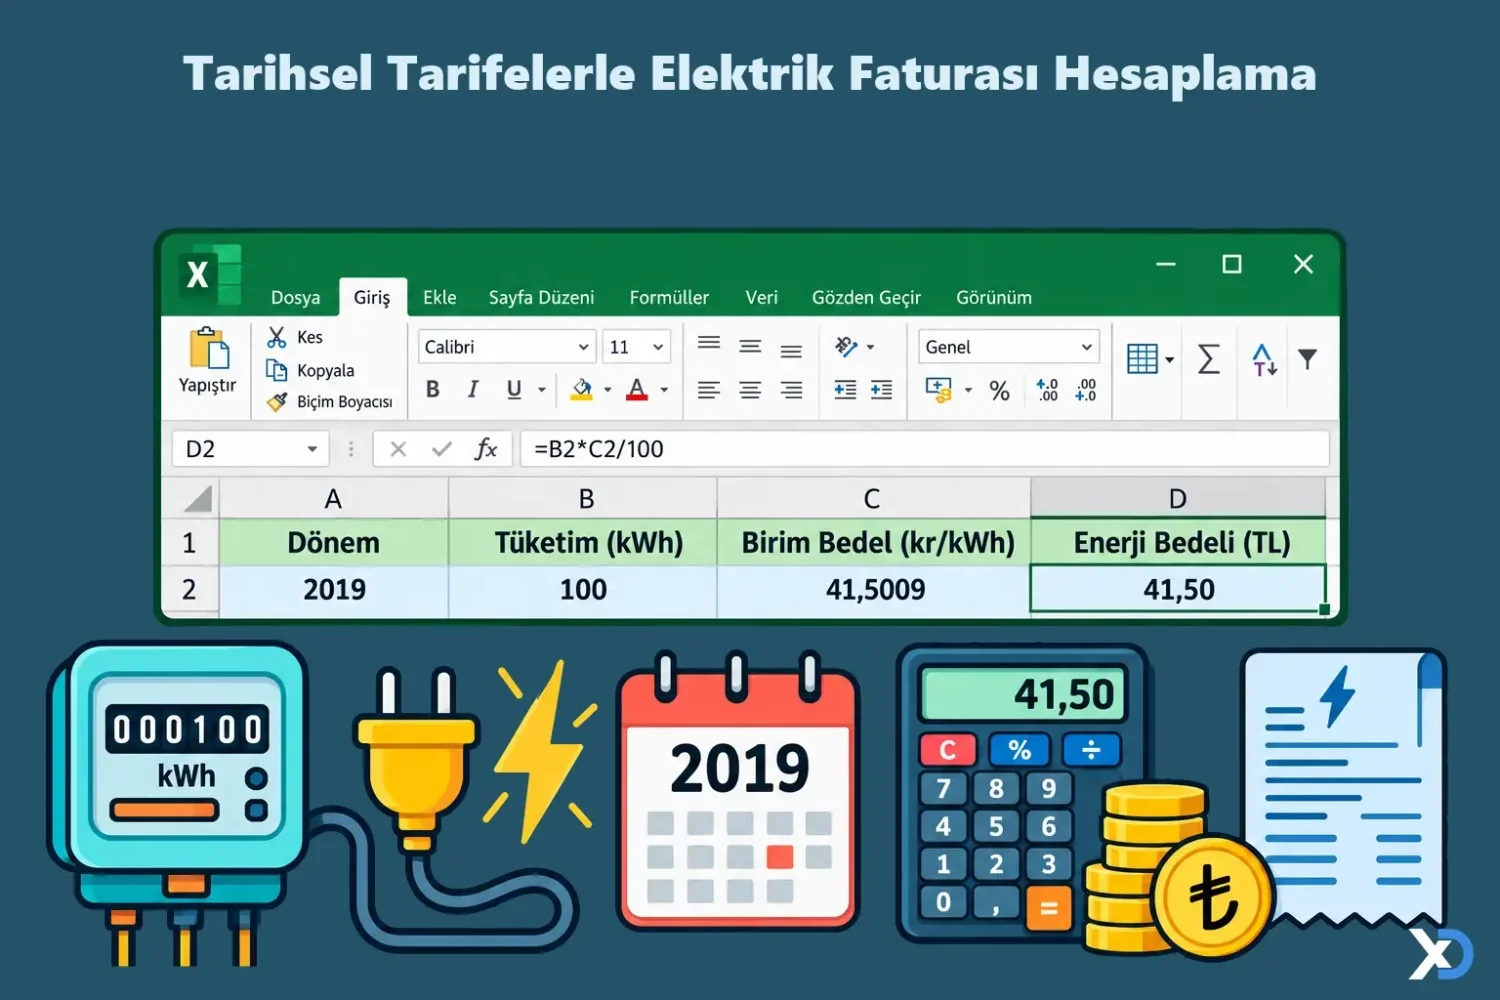Click the sort A-Z icon
This screenshot has height=1000, width=1500.
pos(1264,359)
